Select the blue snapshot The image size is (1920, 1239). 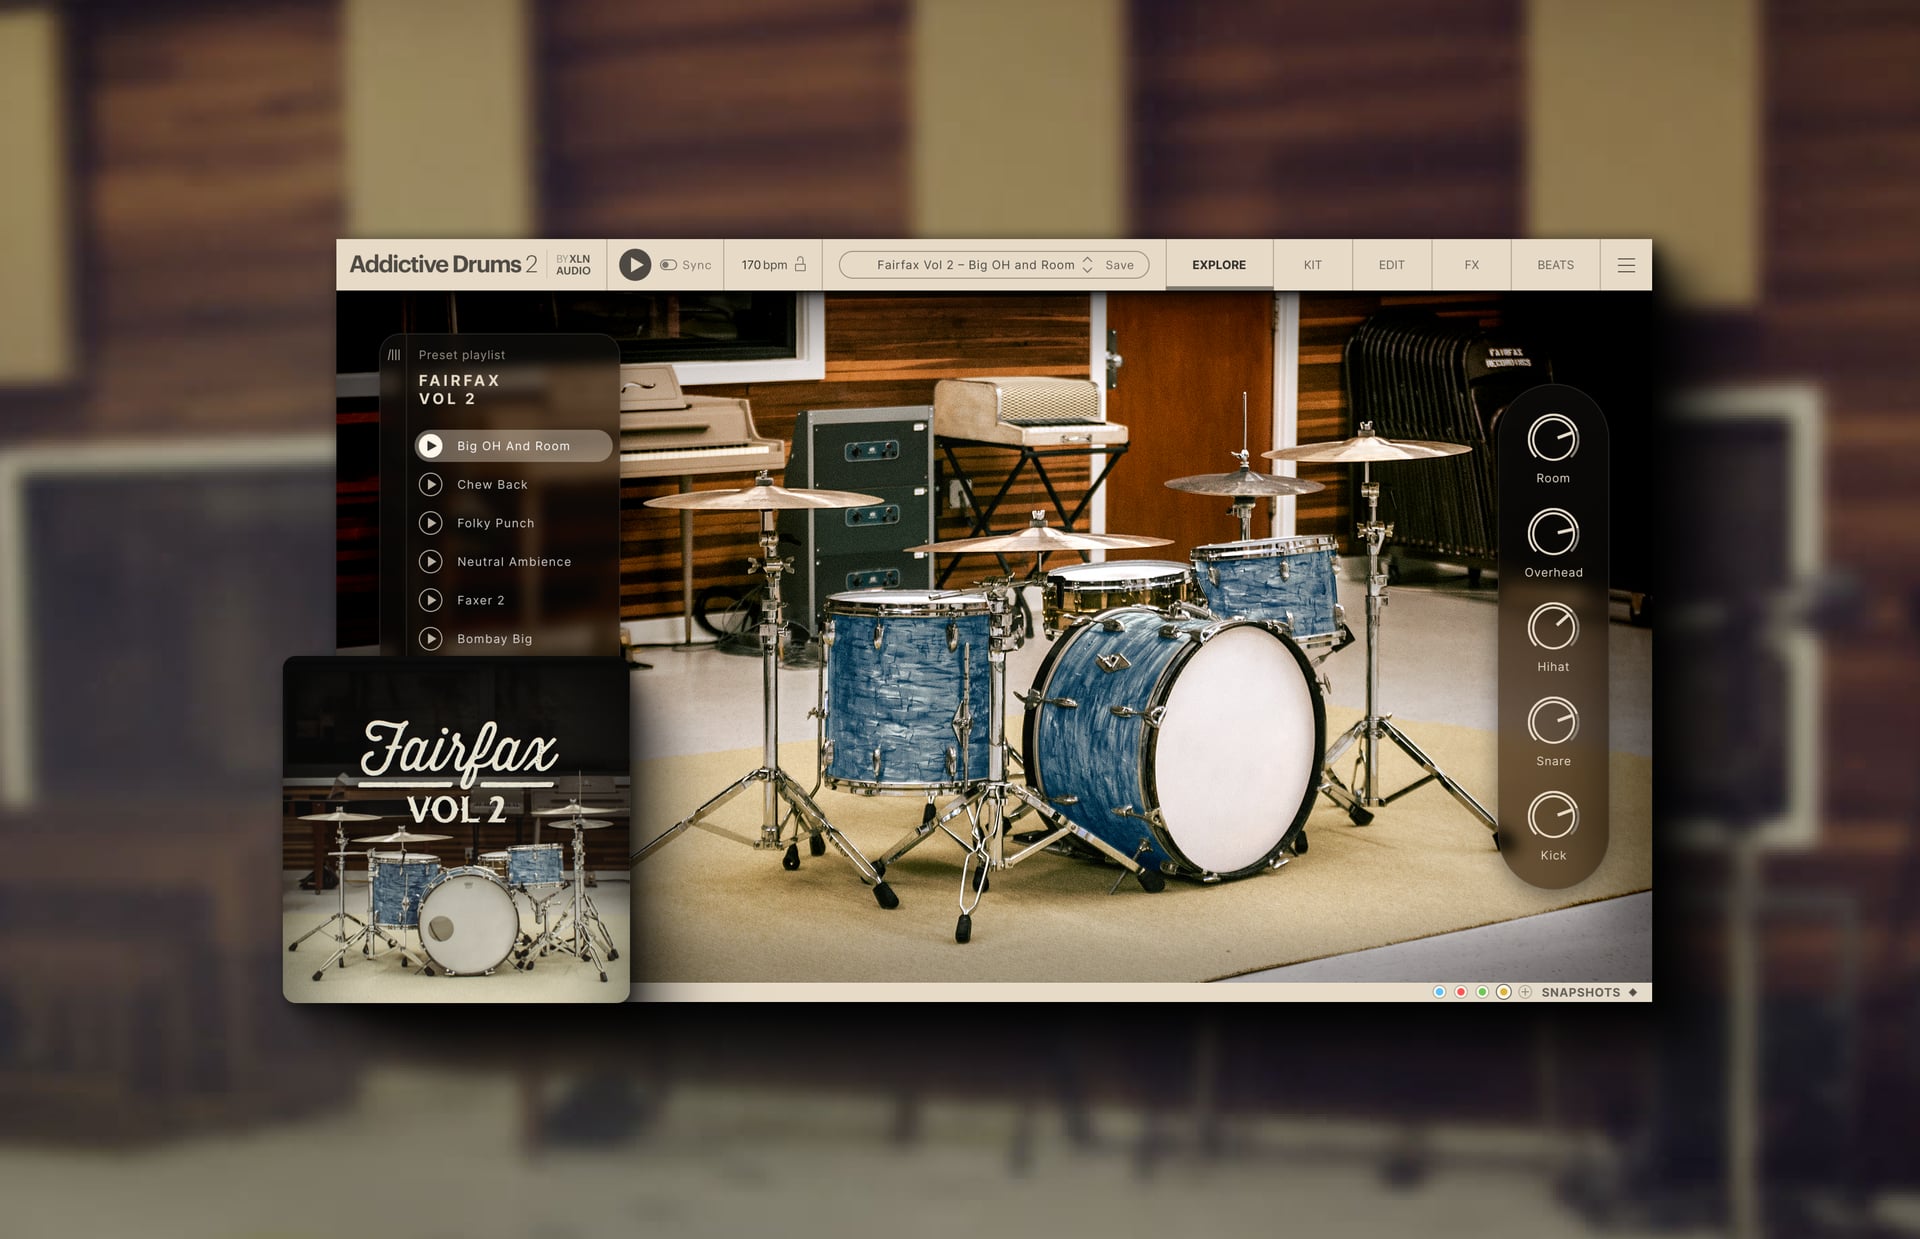click(x=1439, y=992)
